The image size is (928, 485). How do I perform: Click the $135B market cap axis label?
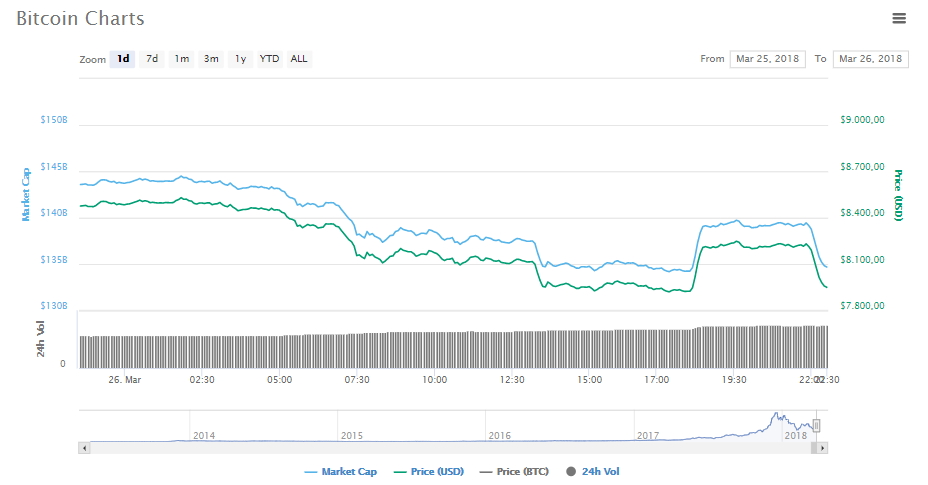54,259
